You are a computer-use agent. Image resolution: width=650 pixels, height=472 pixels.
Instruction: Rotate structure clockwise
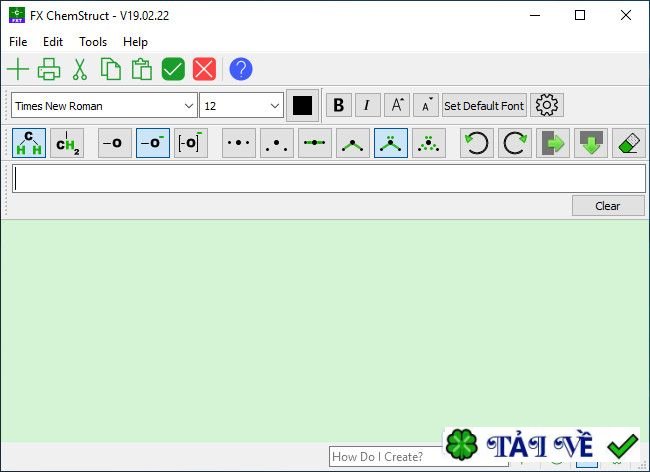(x=515, y=143)
